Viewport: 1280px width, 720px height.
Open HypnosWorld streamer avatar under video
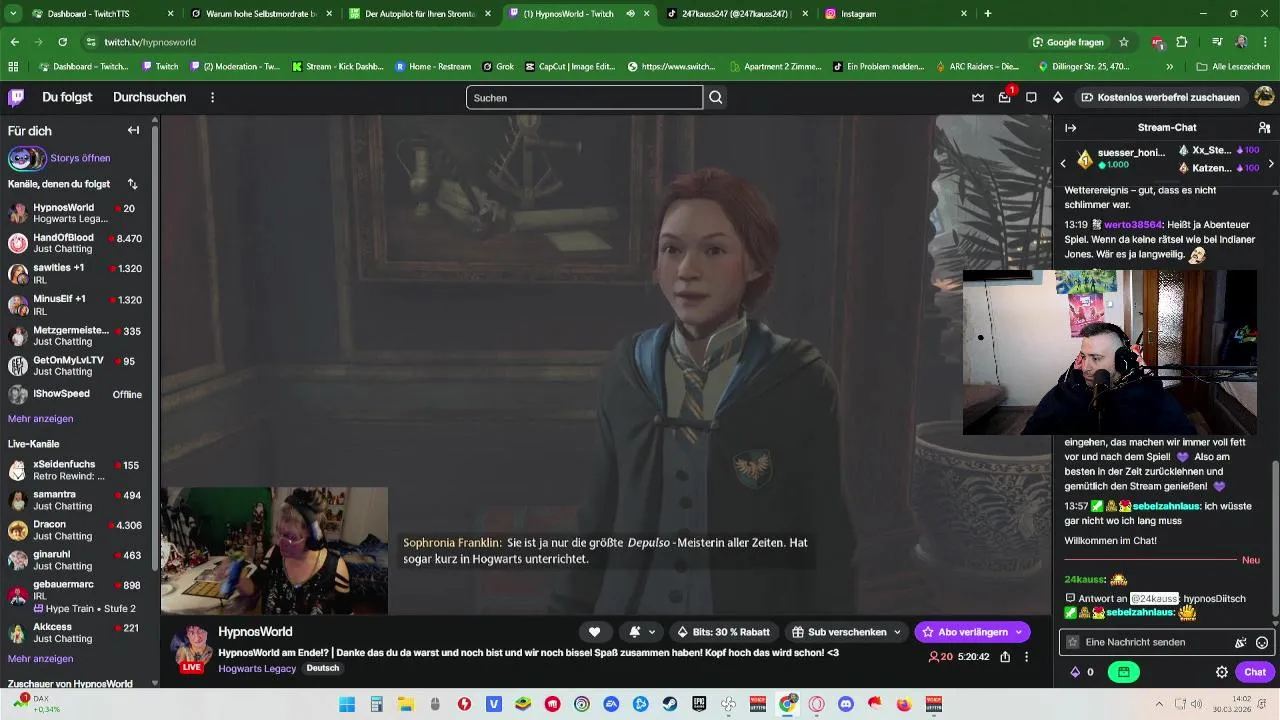192,647
